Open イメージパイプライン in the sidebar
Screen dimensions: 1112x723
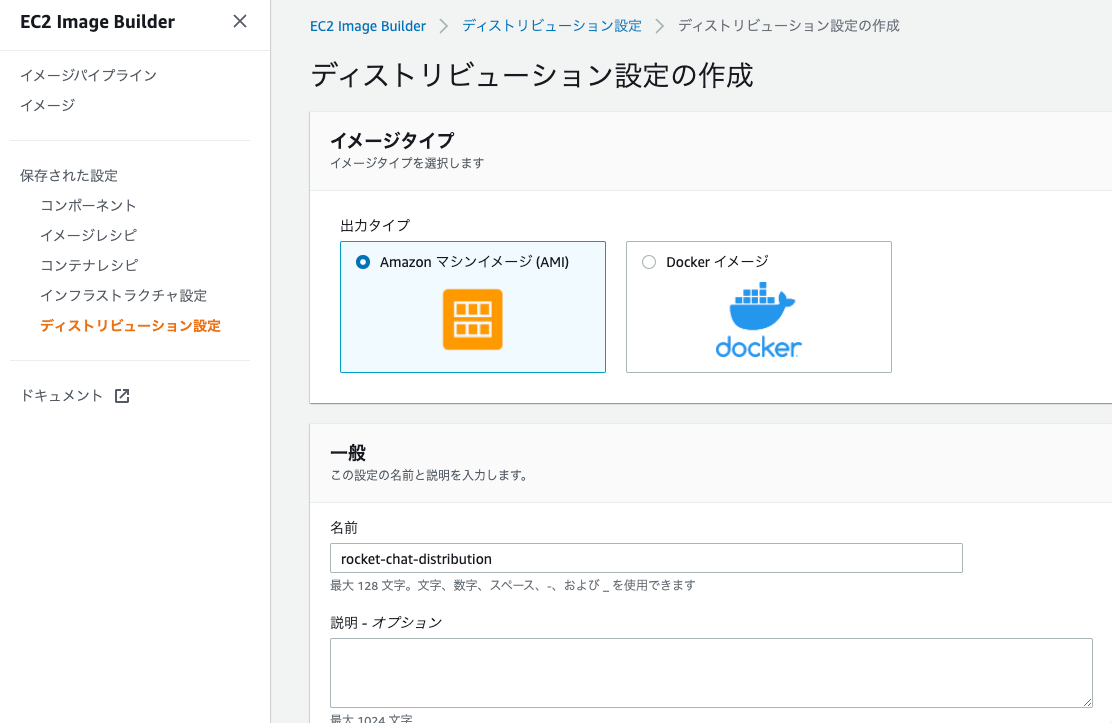pos(88,75)
